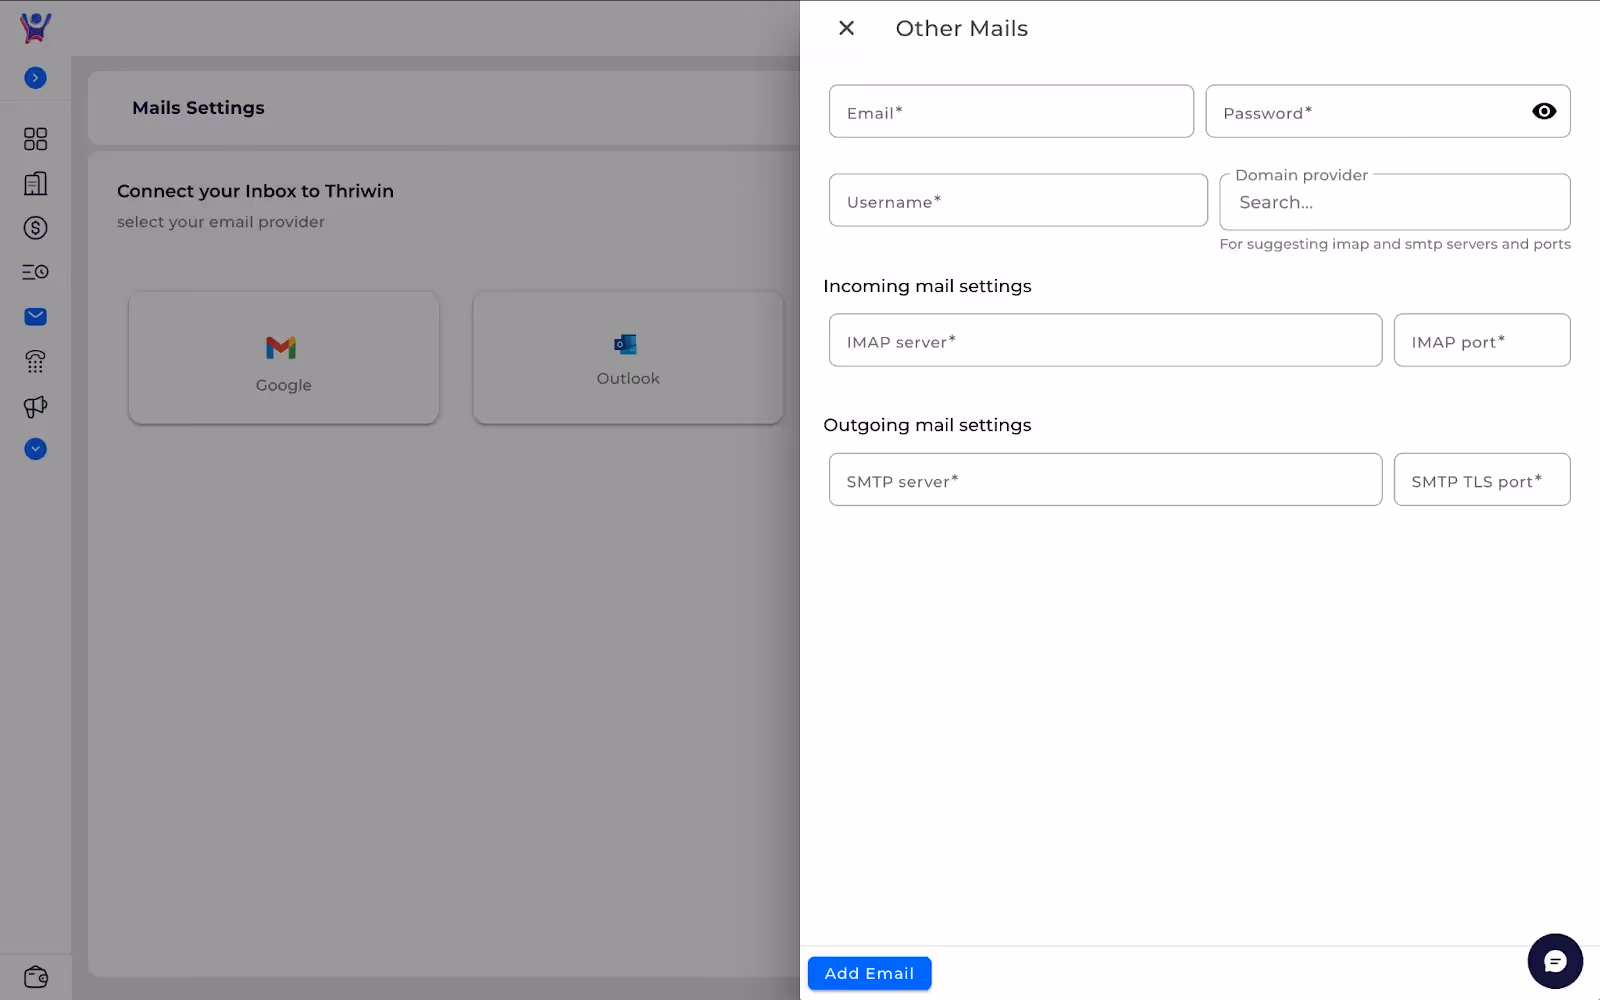Open the Domain provider search dropdown
Image resolution: width=1600 pixels, height=1000 pixels.
click(1394, 202)
